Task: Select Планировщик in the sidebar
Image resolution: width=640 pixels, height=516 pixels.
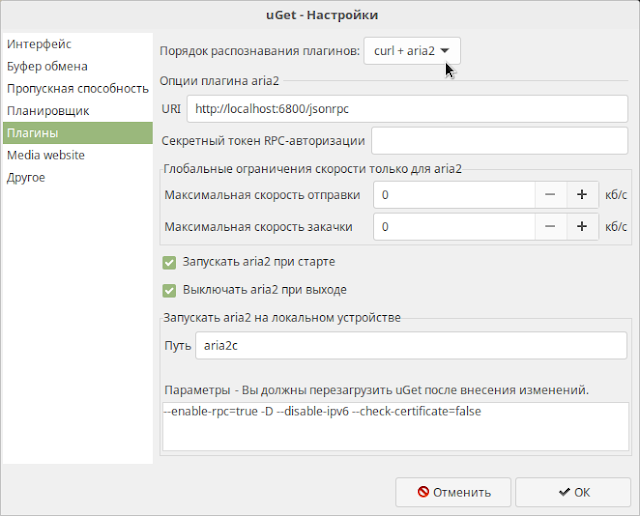Action: point(78,111)
